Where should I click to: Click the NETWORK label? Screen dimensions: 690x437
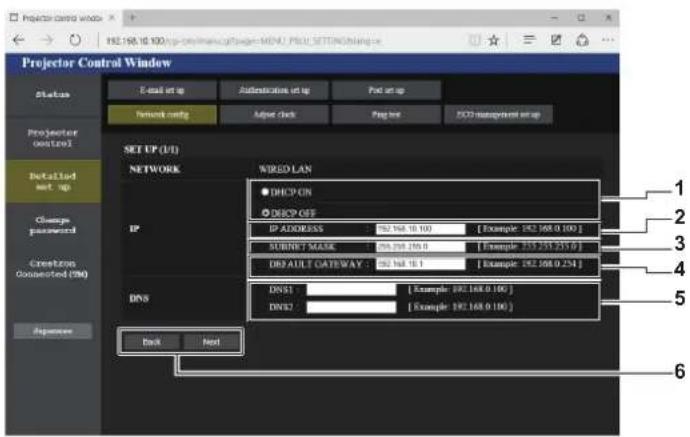(154, 169)
